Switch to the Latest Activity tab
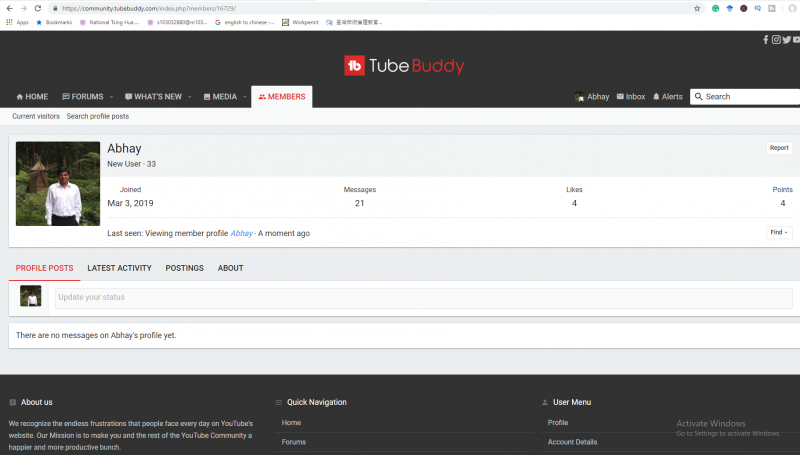800x455 pixels. point(119,268)
